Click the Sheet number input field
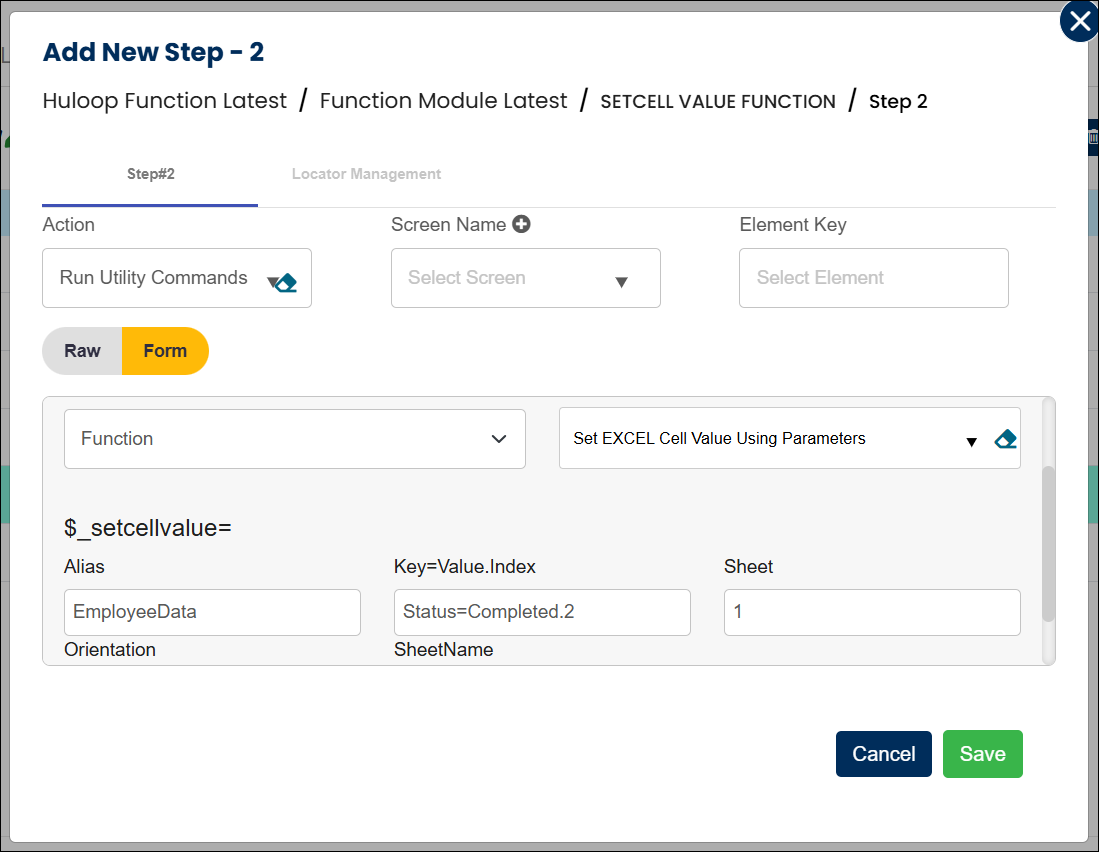1099x852 pixels. [x=871, y=612]
